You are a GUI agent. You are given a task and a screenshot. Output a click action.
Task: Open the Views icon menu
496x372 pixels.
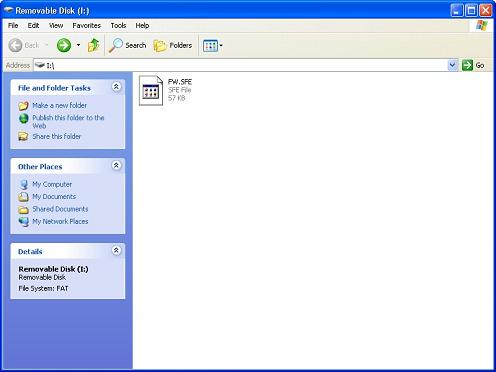pyautogui.click(x=213, y=46)
